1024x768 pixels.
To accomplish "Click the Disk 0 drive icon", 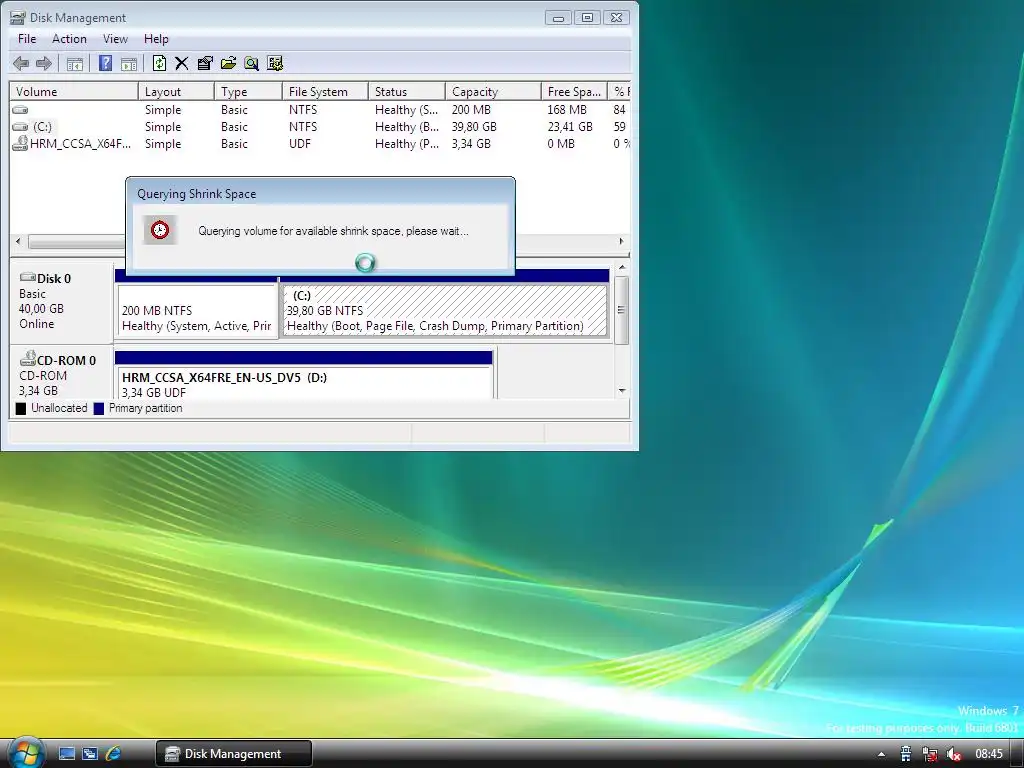I will (x=27, y=277).
